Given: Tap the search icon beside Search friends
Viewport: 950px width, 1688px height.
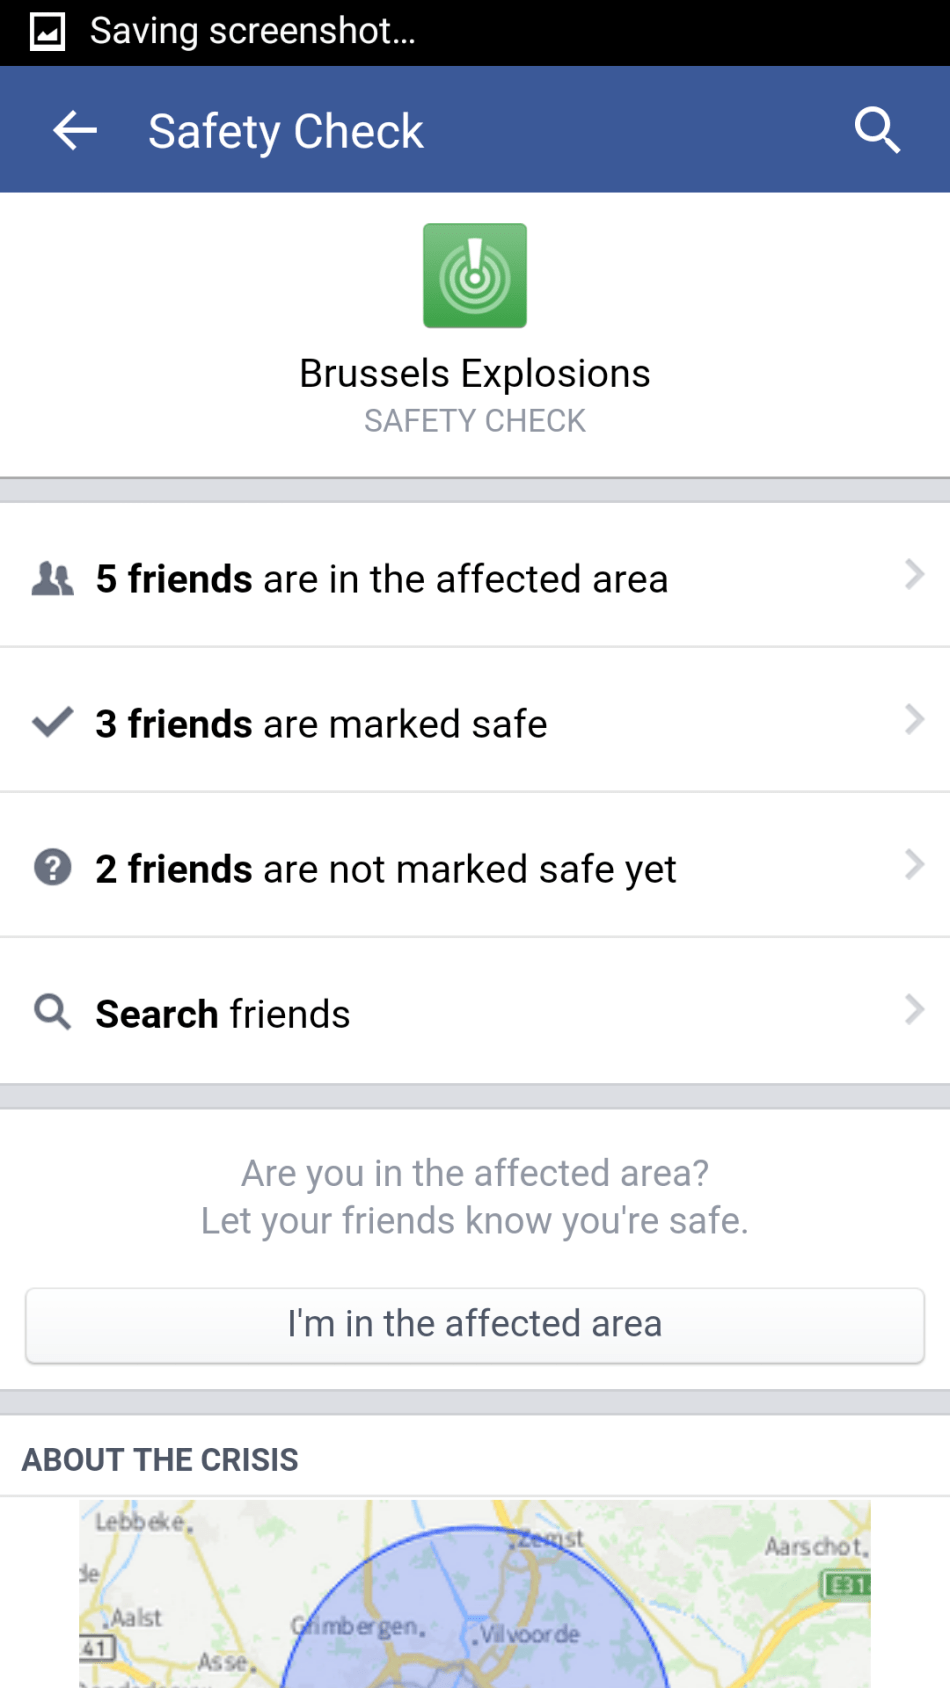Looking at the screenshot, I should tap(53, 1012).
